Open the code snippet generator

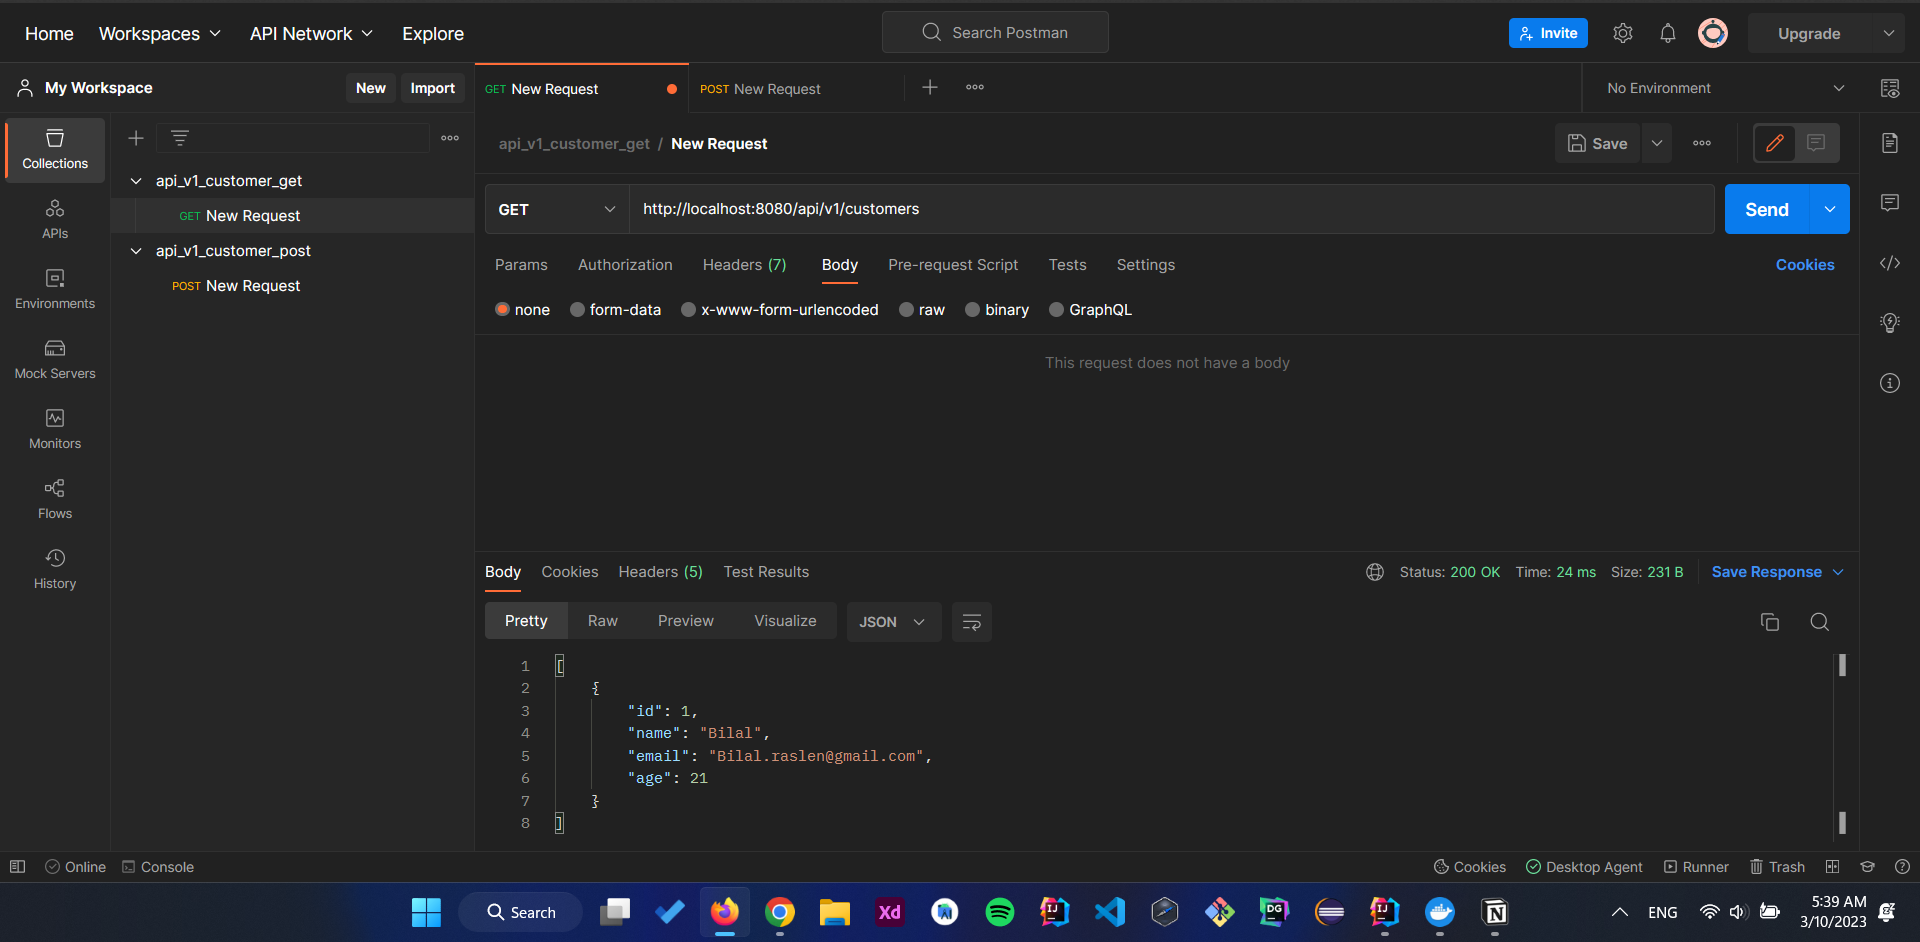[x=1890, y=263]
